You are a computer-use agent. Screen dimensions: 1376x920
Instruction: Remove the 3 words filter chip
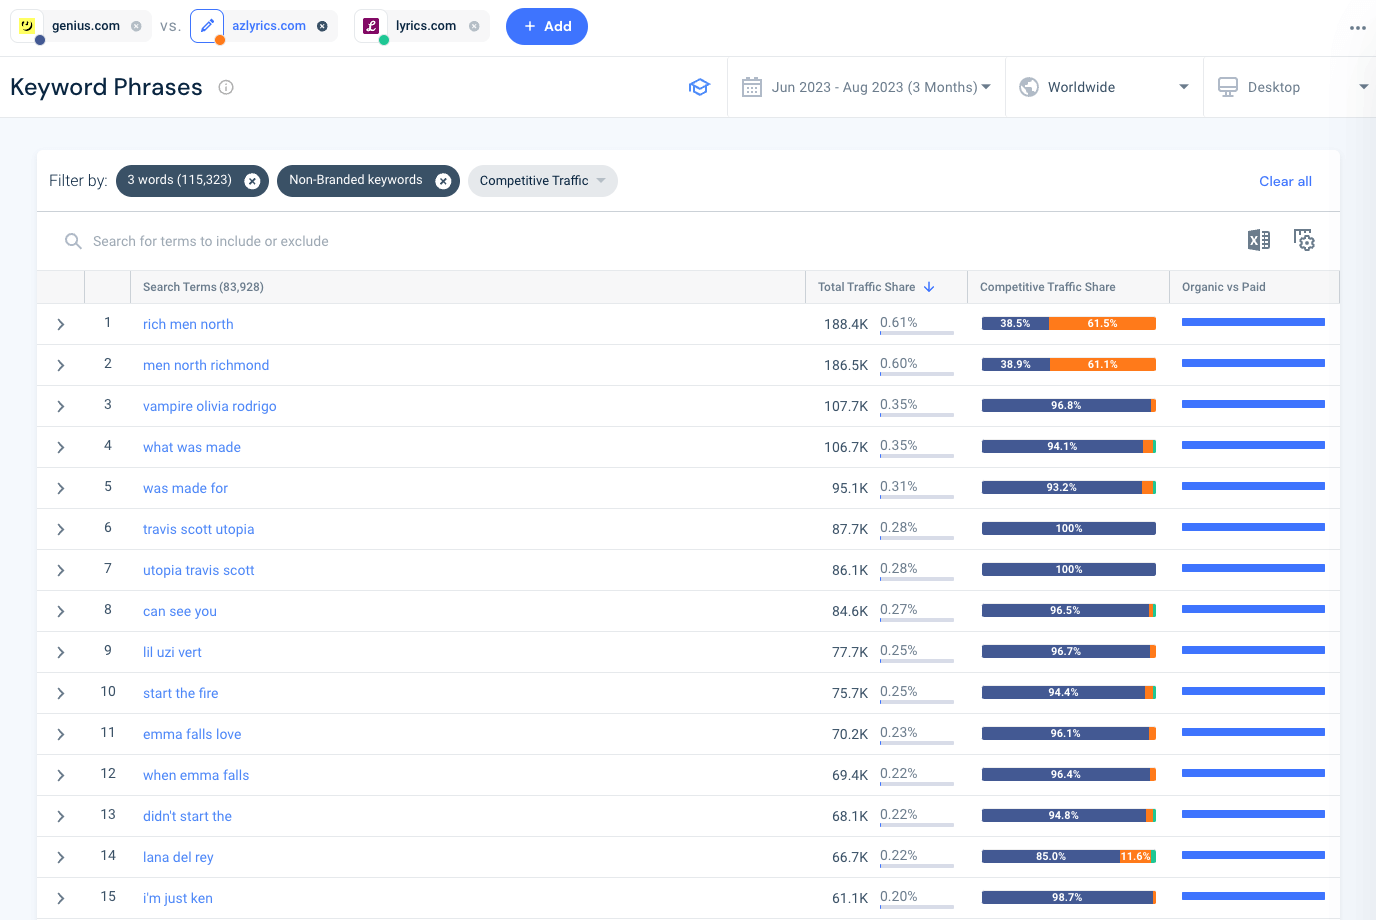pos(252,181)
